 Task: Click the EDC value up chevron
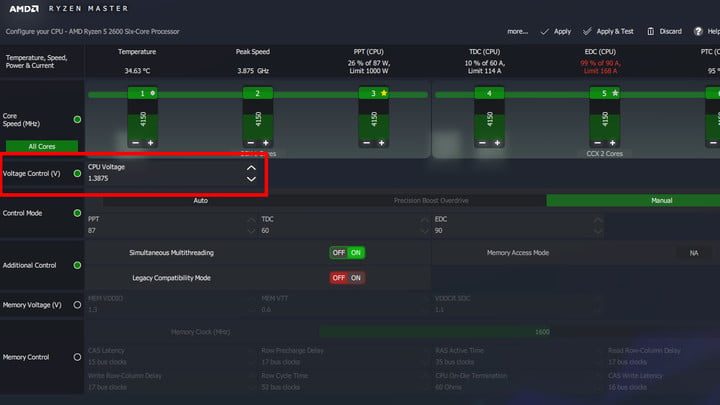point(597,220)
